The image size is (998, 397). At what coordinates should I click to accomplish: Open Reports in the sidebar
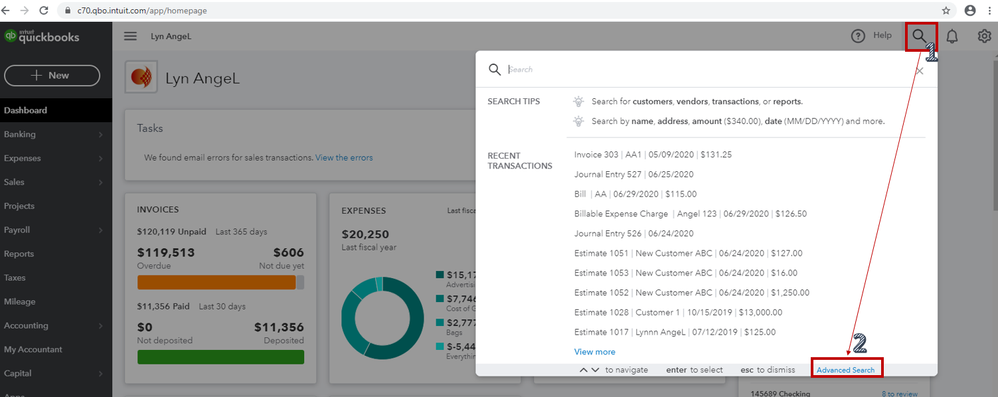[19, 254]
